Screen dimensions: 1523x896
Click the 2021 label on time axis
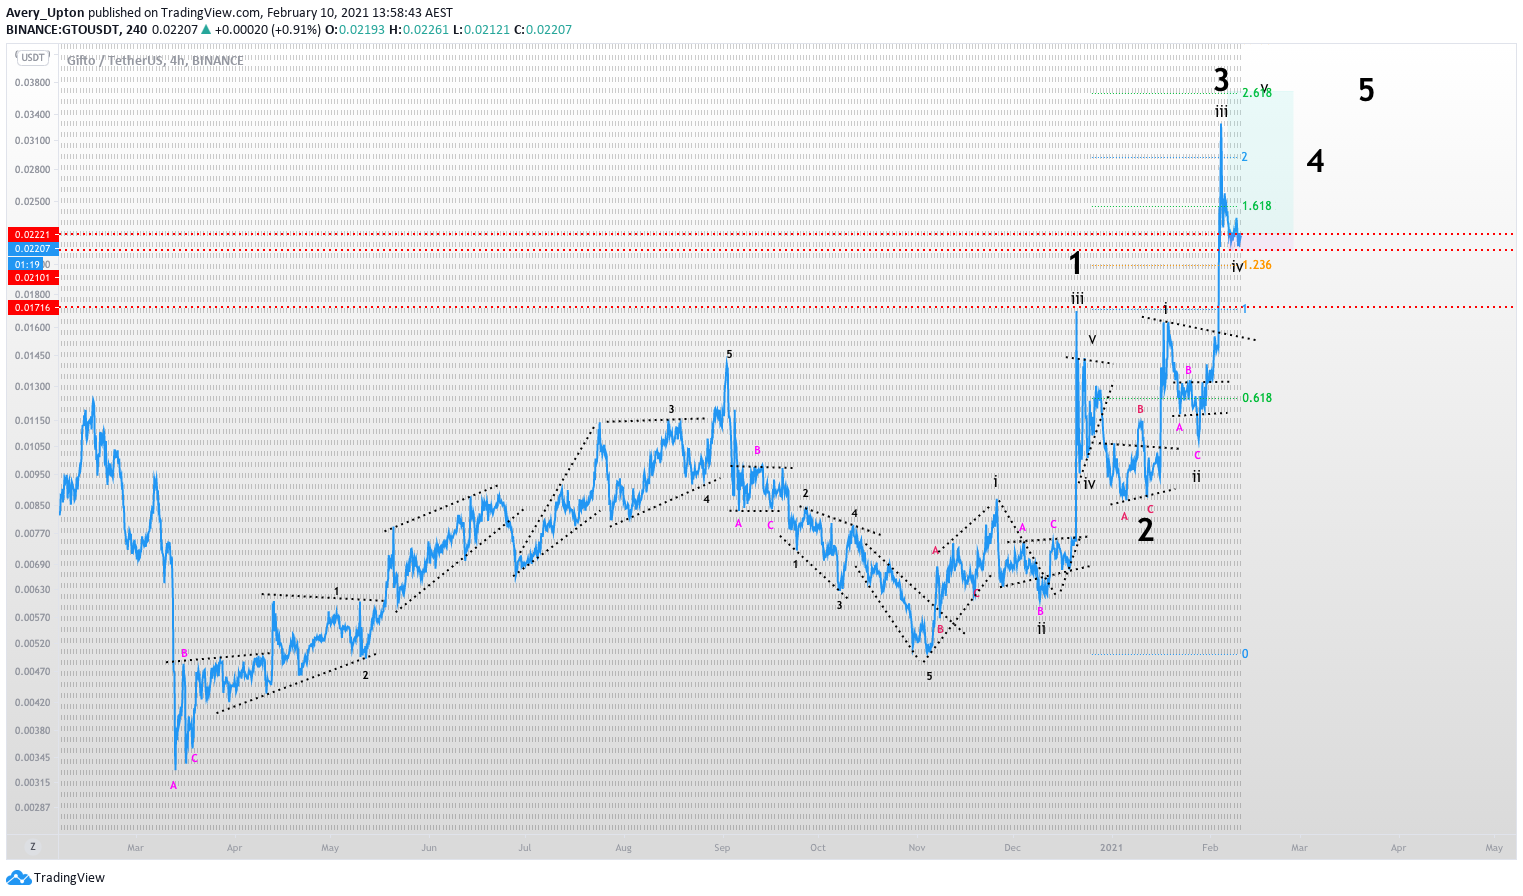pos(1111,848)
